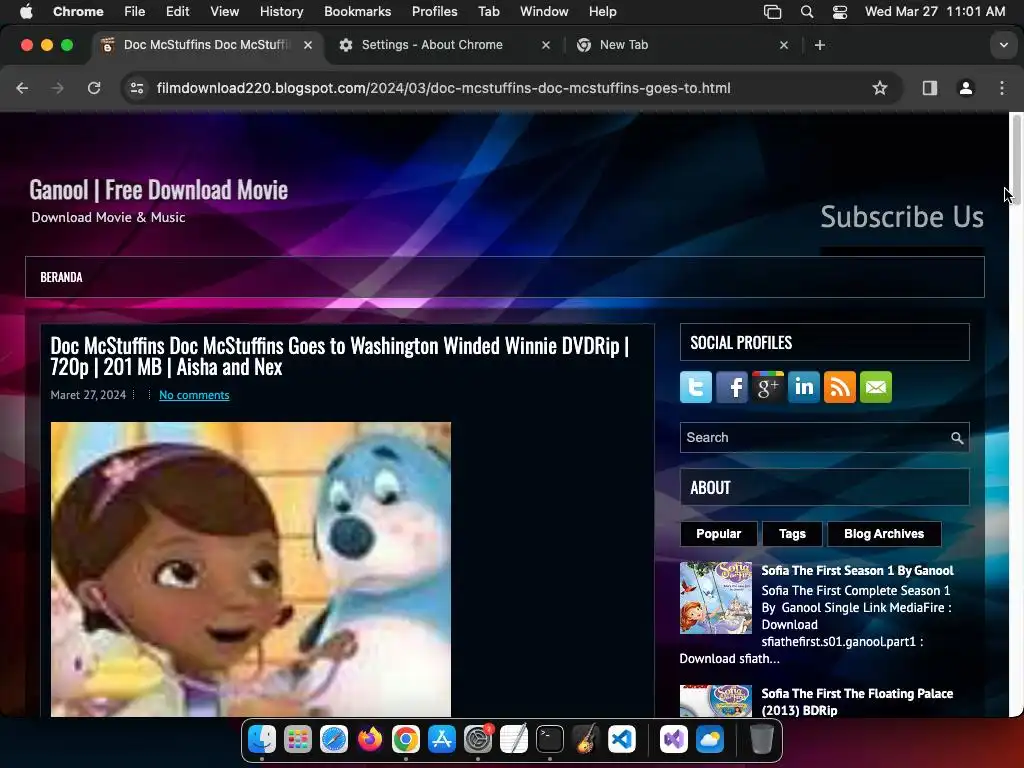Open Finder from the dock

262,739
